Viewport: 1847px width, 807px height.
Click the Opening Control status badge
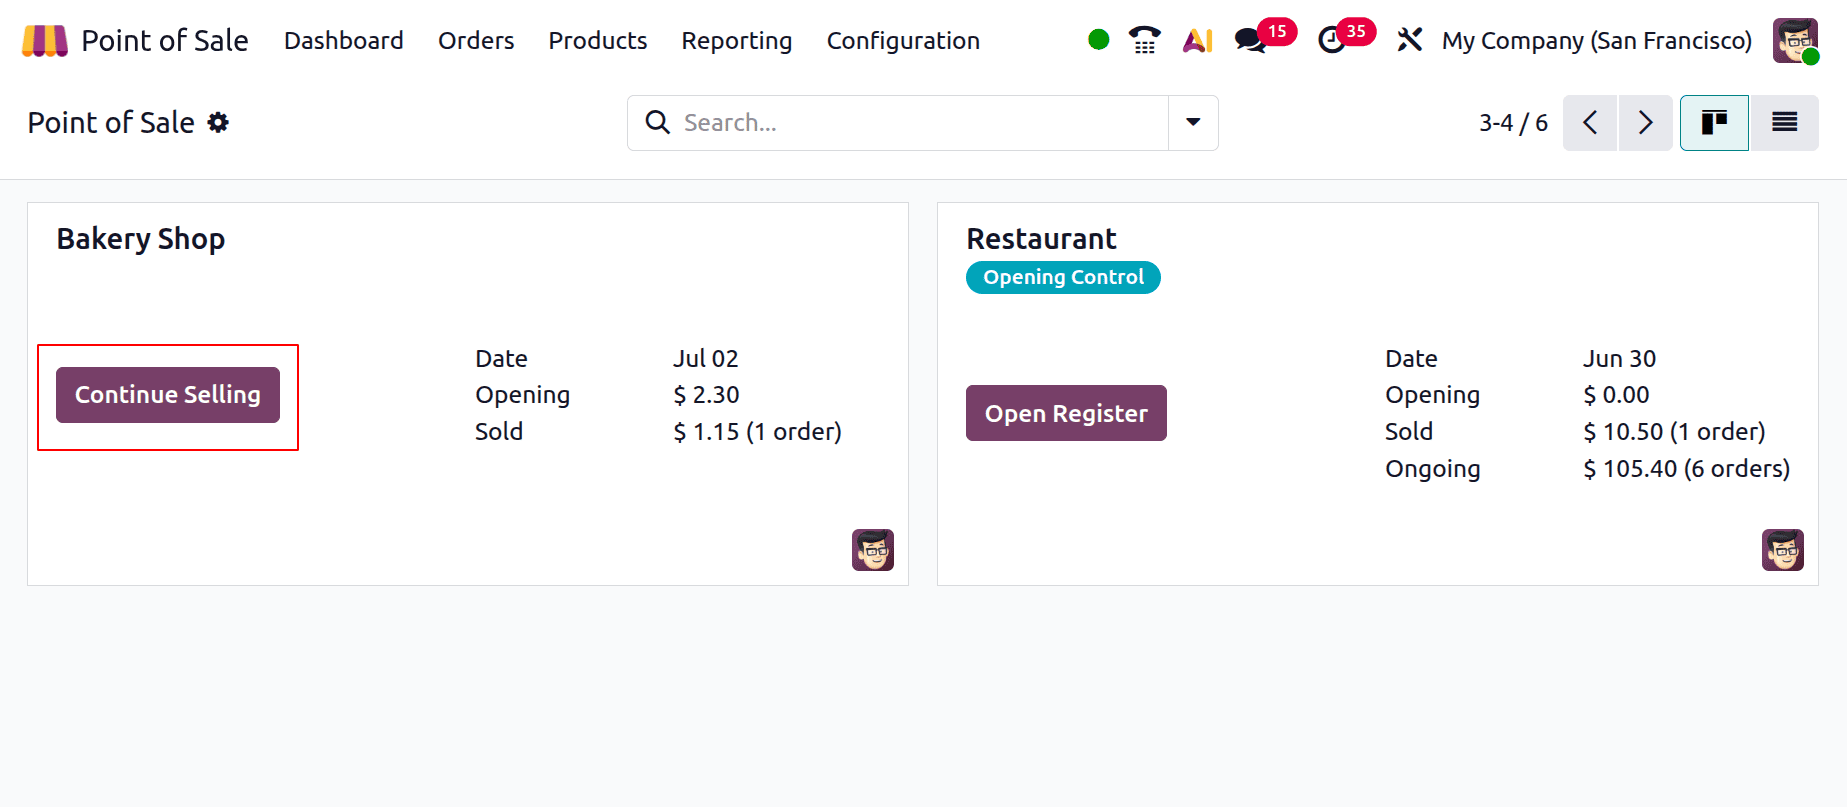1063,277
